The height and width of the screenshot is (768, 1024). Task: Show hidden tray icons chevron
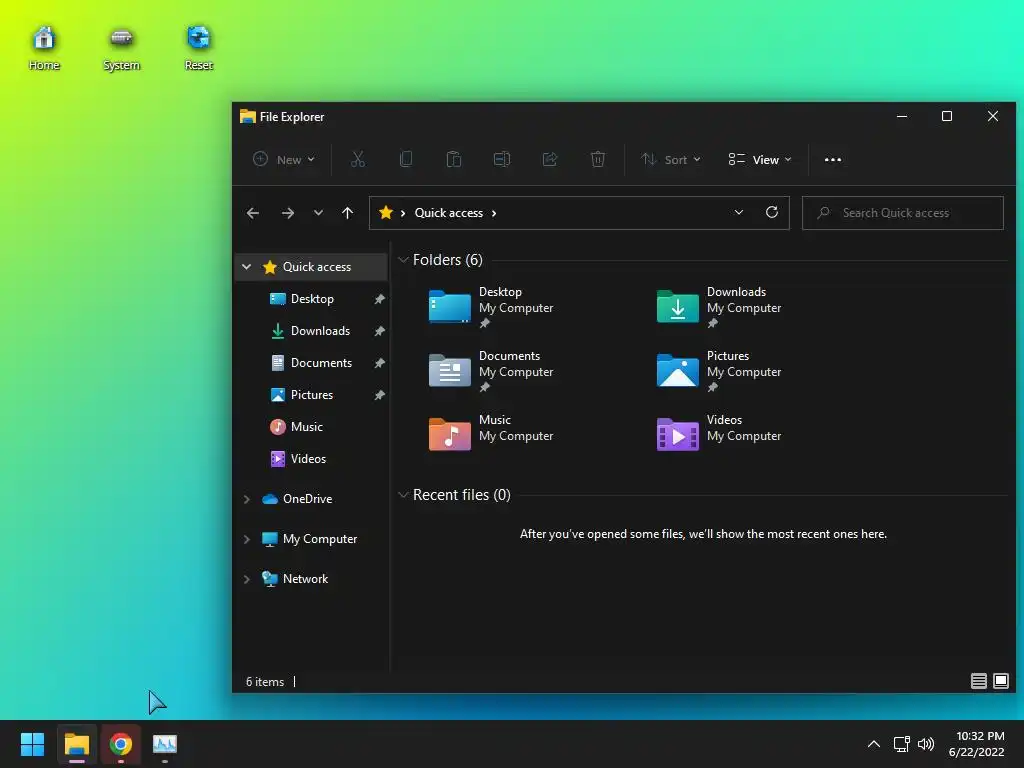(x=874, y=744)
